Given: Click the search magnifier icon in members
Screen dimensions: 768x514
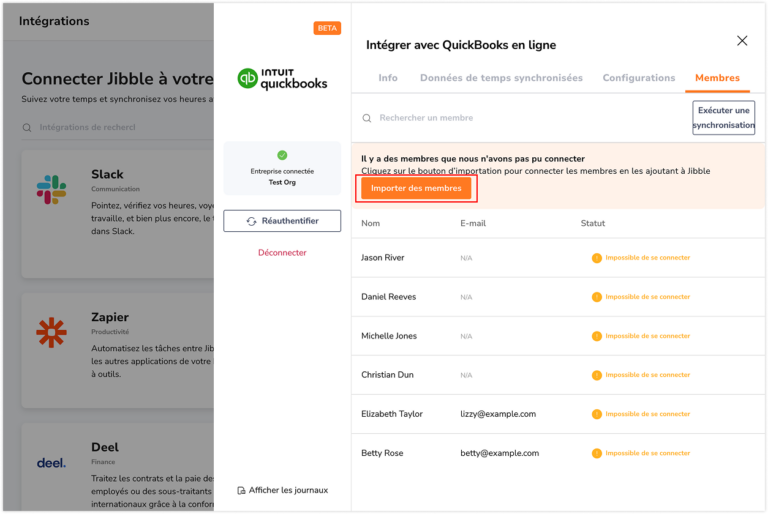Looking at the screenshot, I should tap(367, 118).
